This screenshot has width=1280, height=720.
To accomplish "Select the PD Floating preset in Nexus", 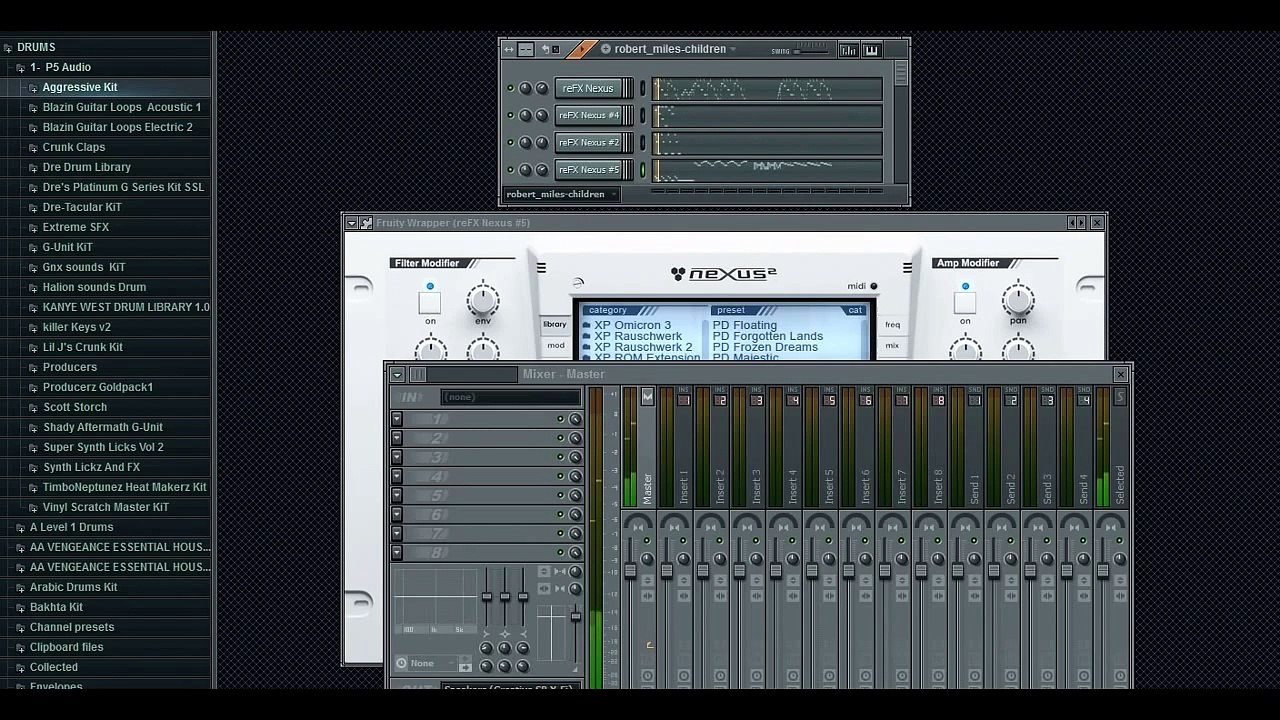I will tap(745, 325).
